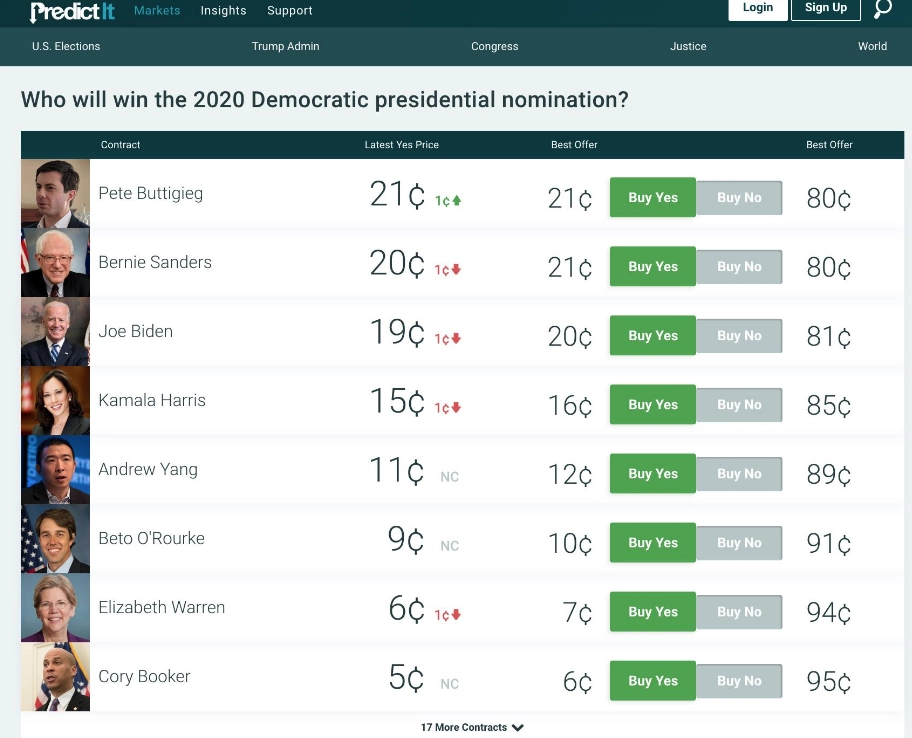Buy Yes on Kamala Harris

click(653, 404)
